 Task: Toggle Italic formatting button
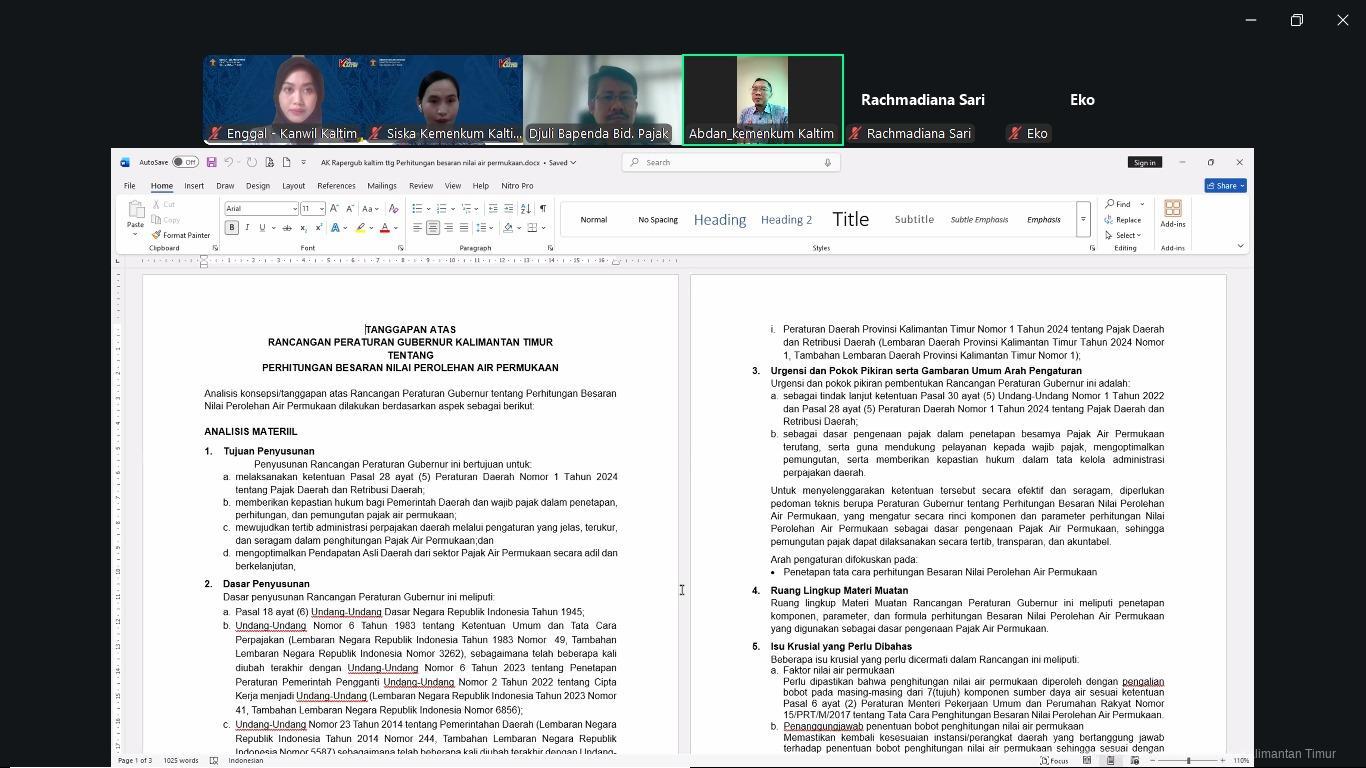(247, 228)
